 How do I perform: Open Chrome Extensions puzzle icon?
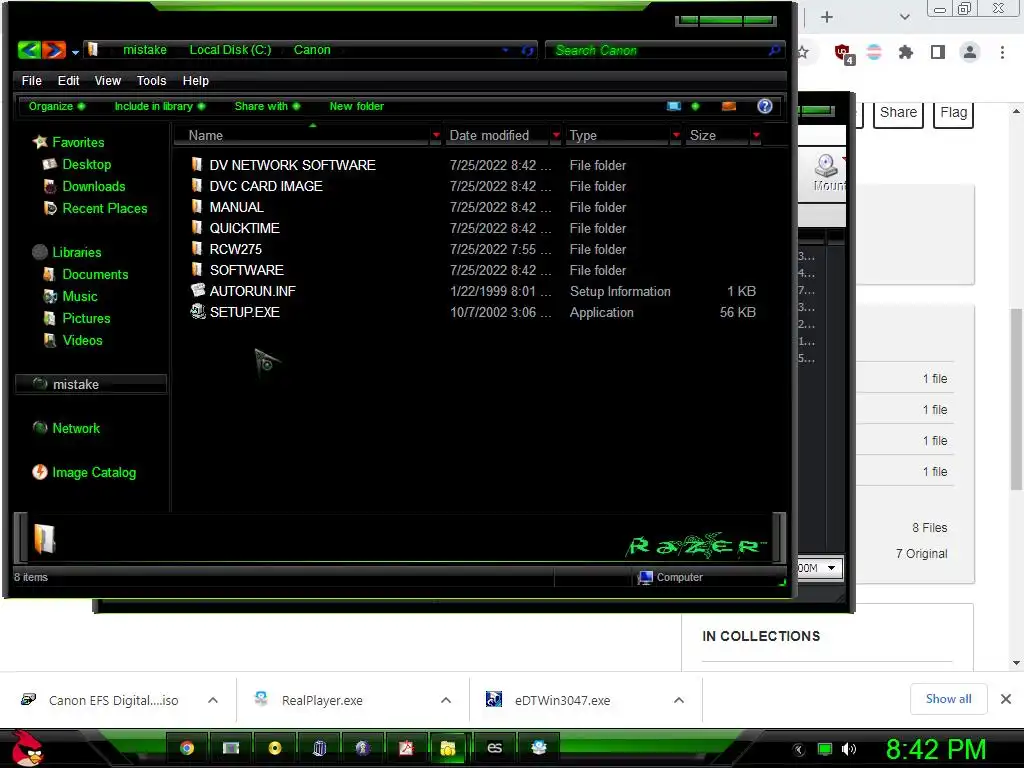coord(906,52)
